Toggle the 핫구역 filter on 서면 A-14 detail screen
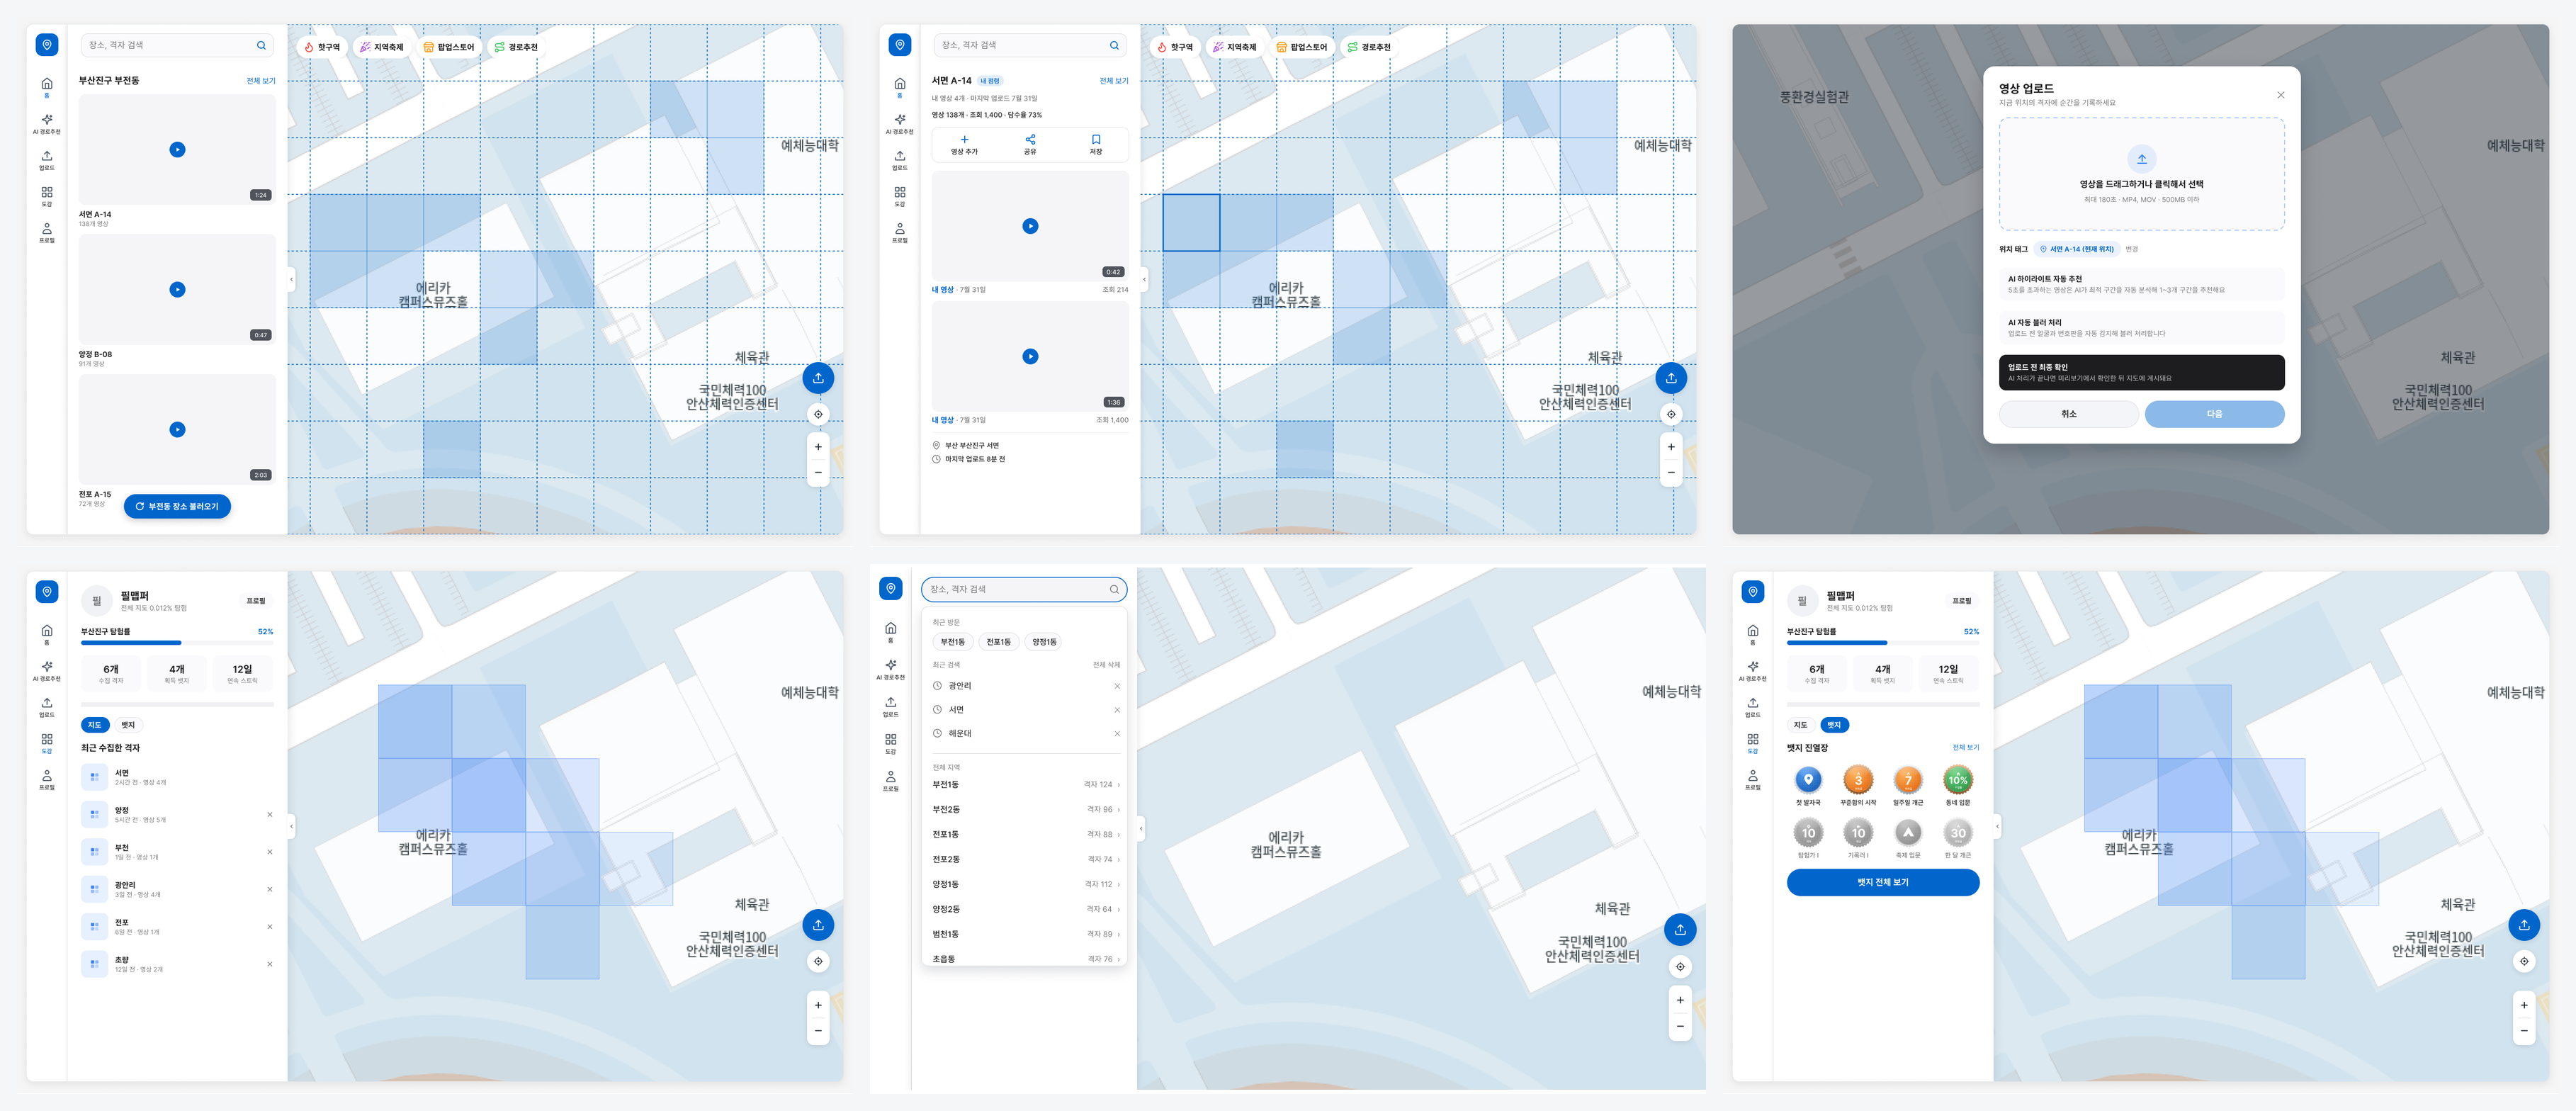The width and height of the screenshot is (2576, 1111). (1175, 47)
